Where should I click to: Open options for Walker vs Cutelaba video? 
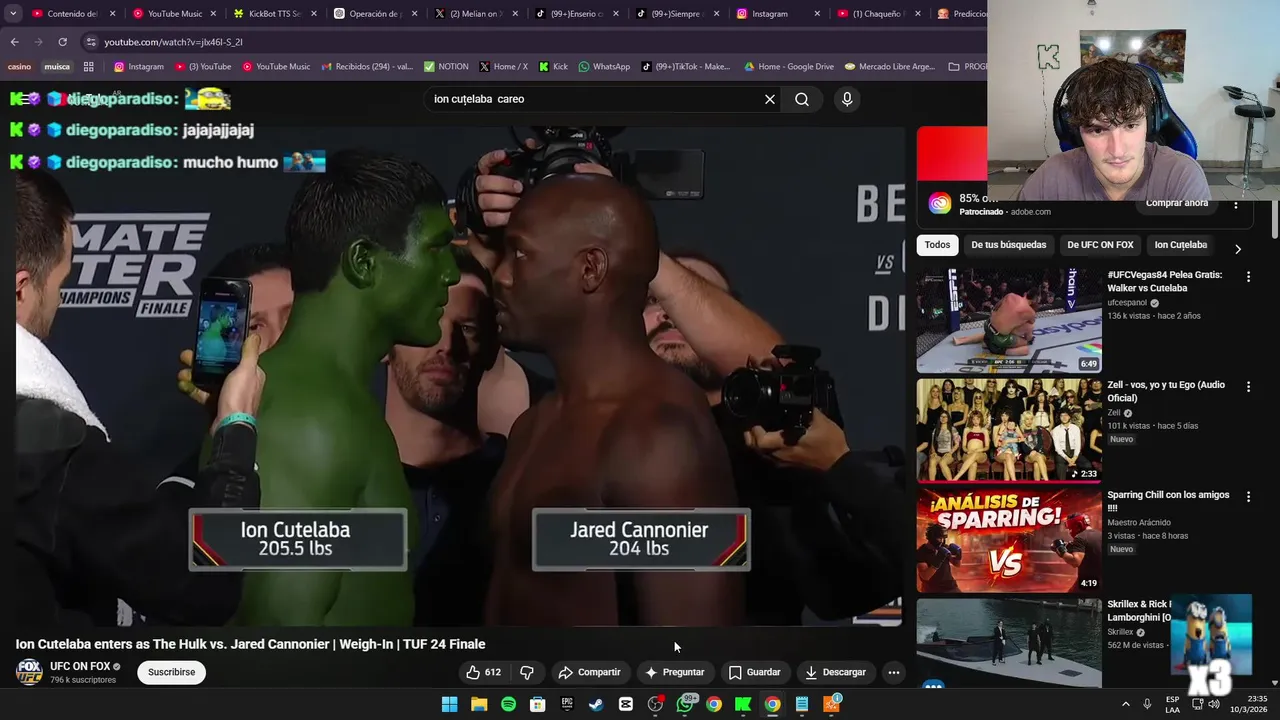coord(1248,276)
